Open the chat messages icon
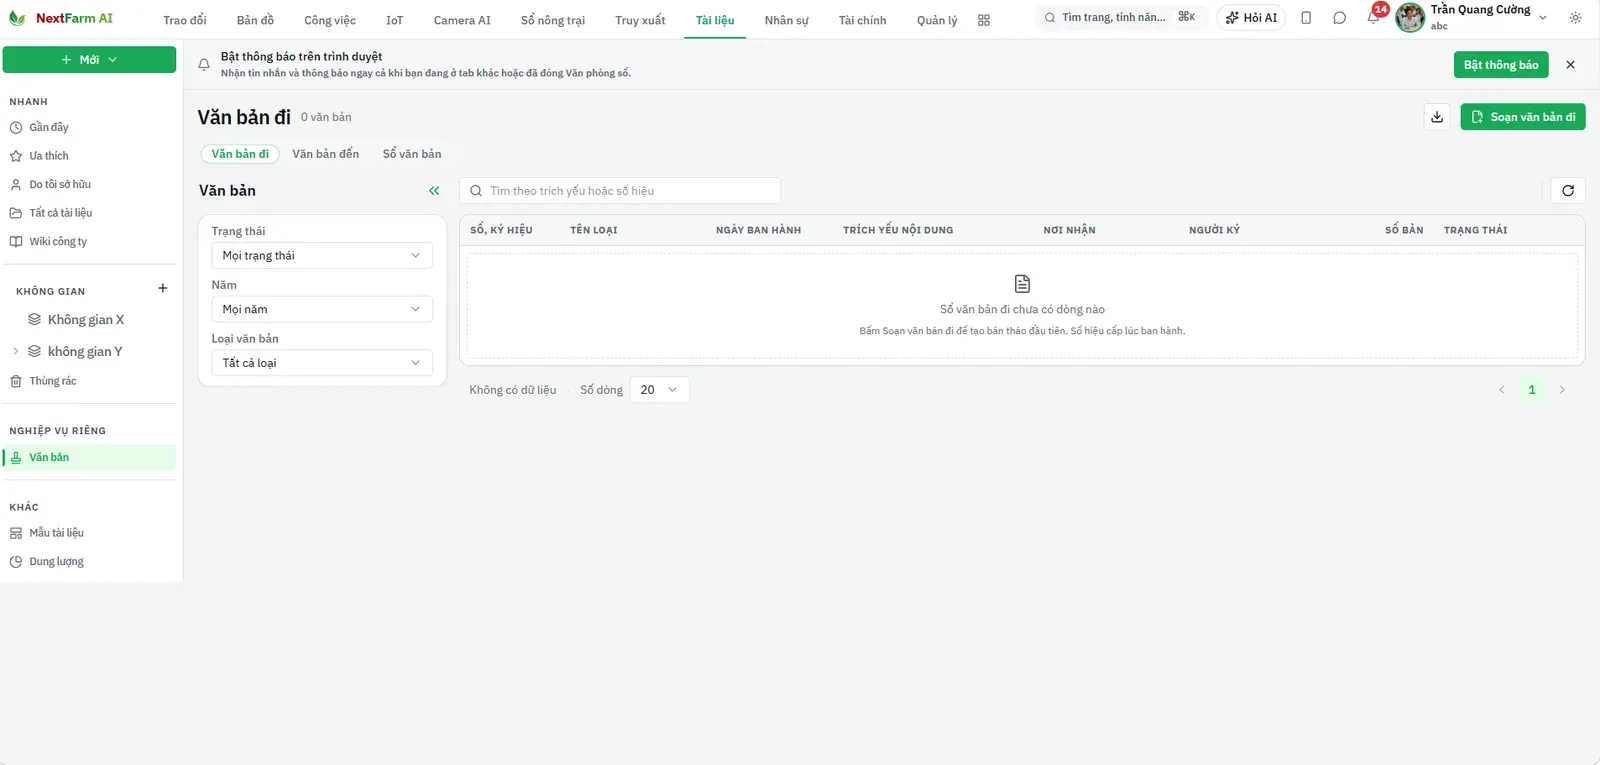The image size is (1600, 765). point(1340,18)
